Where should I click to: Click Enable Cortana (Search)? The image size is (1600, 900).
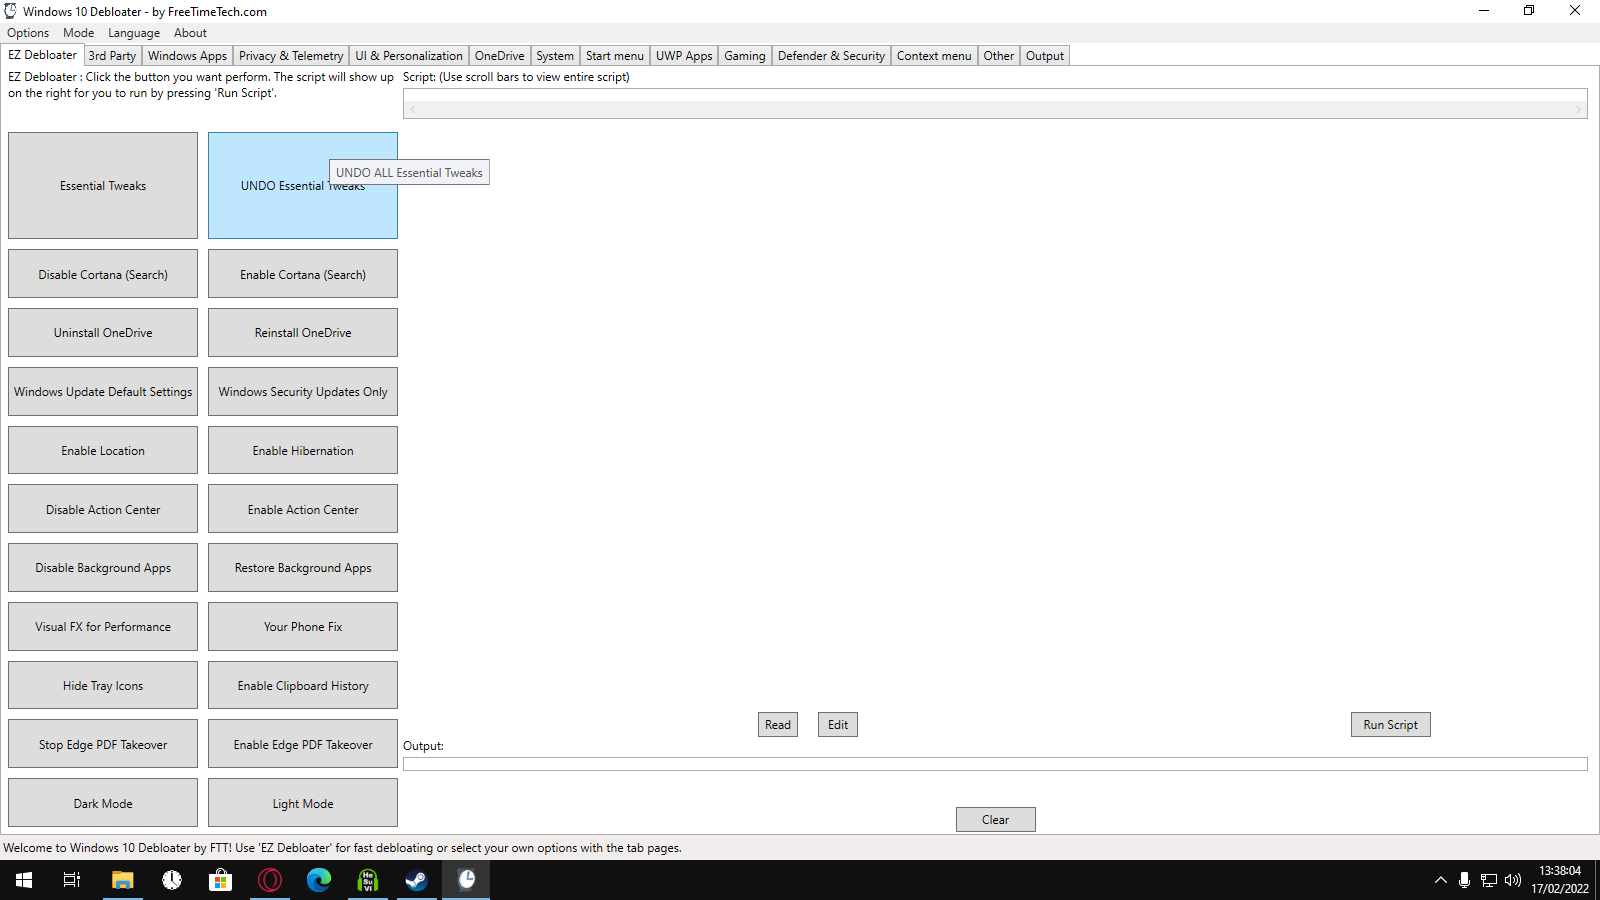(303, 274)
